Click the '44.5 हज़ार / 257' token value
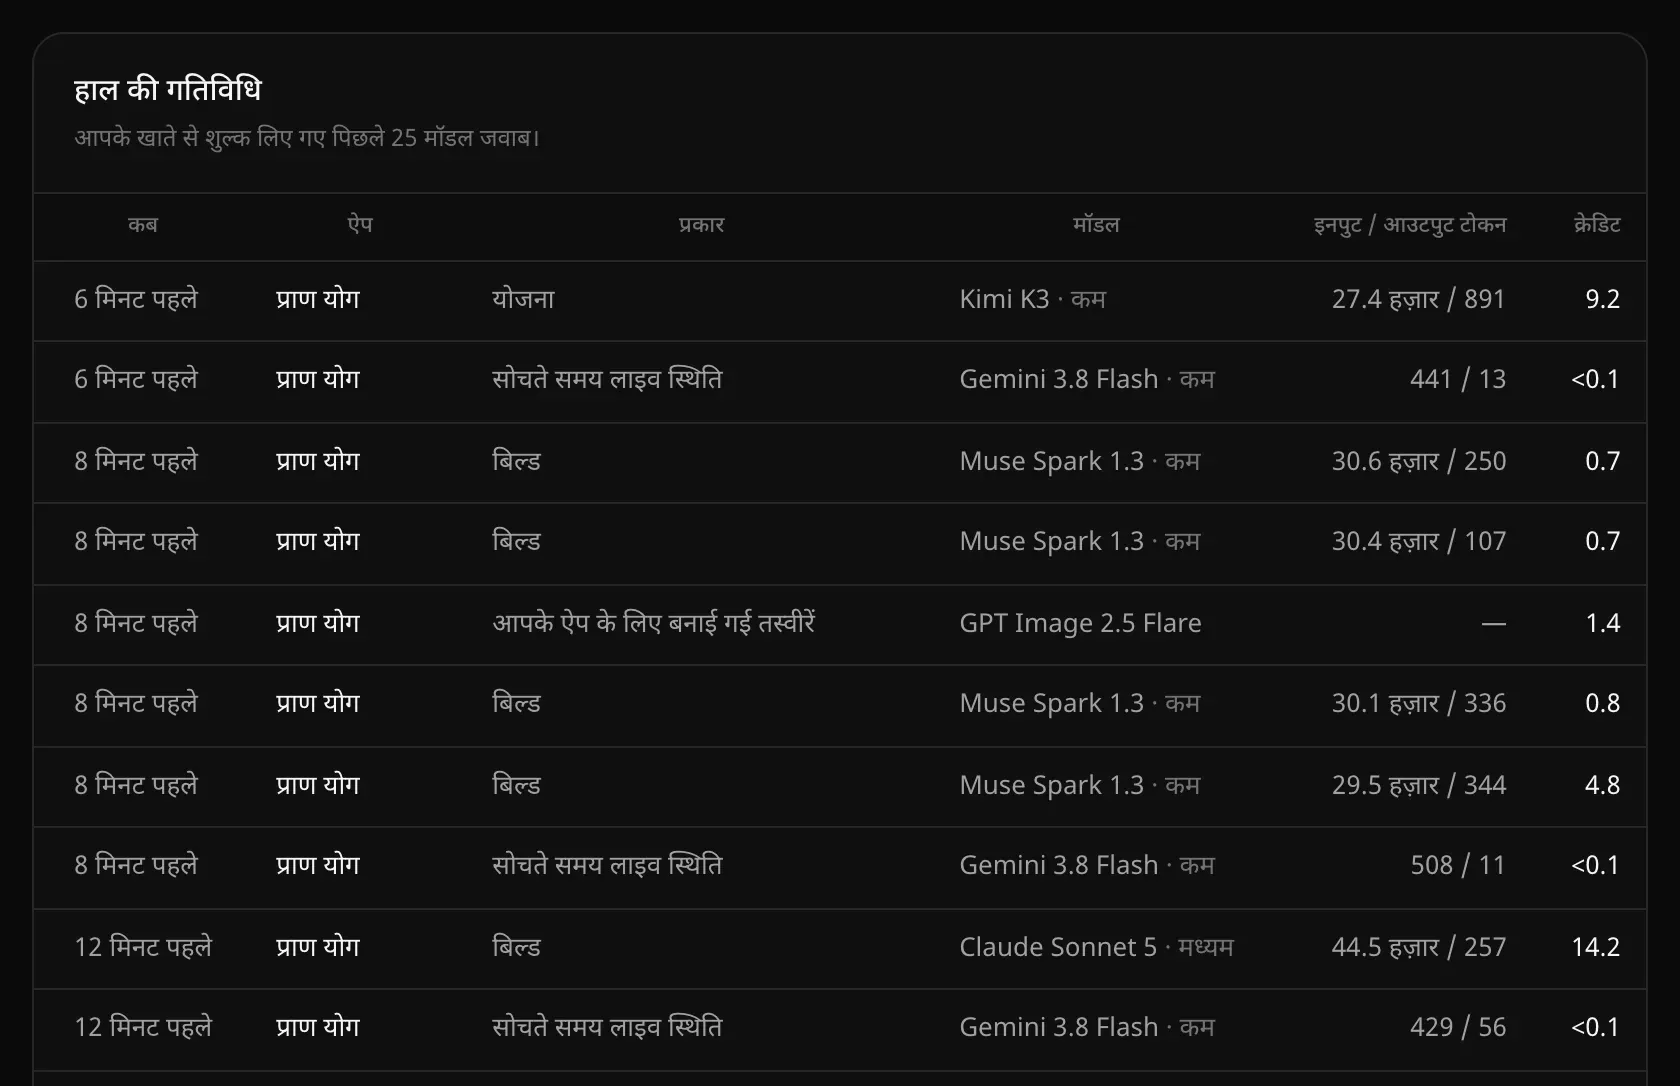Image resolution: width=1680 pixels, height=1086 pixels. pos(1418,947)
